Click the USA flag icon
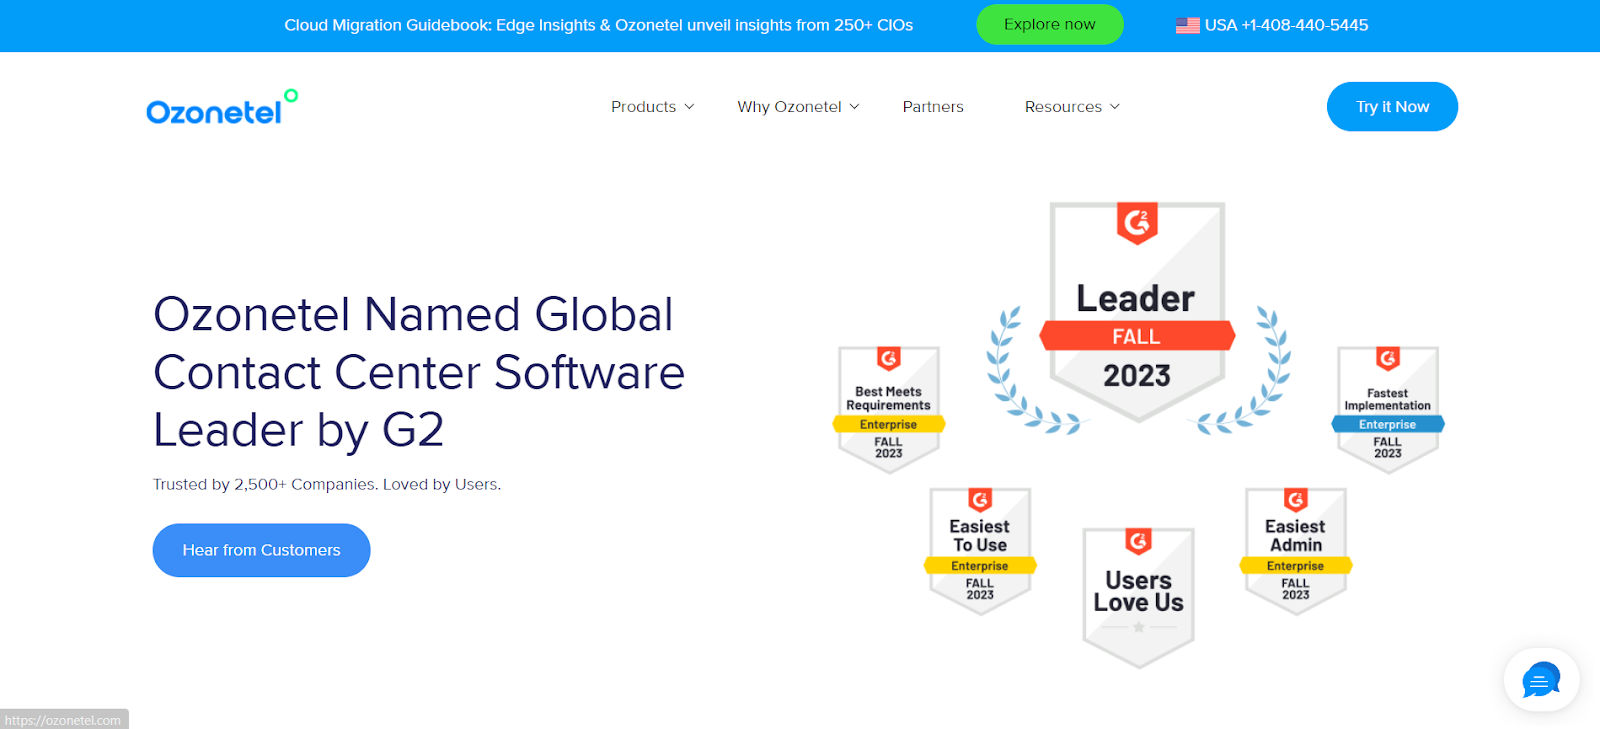Screen dimensions: 1600x729 point(1187,25)
